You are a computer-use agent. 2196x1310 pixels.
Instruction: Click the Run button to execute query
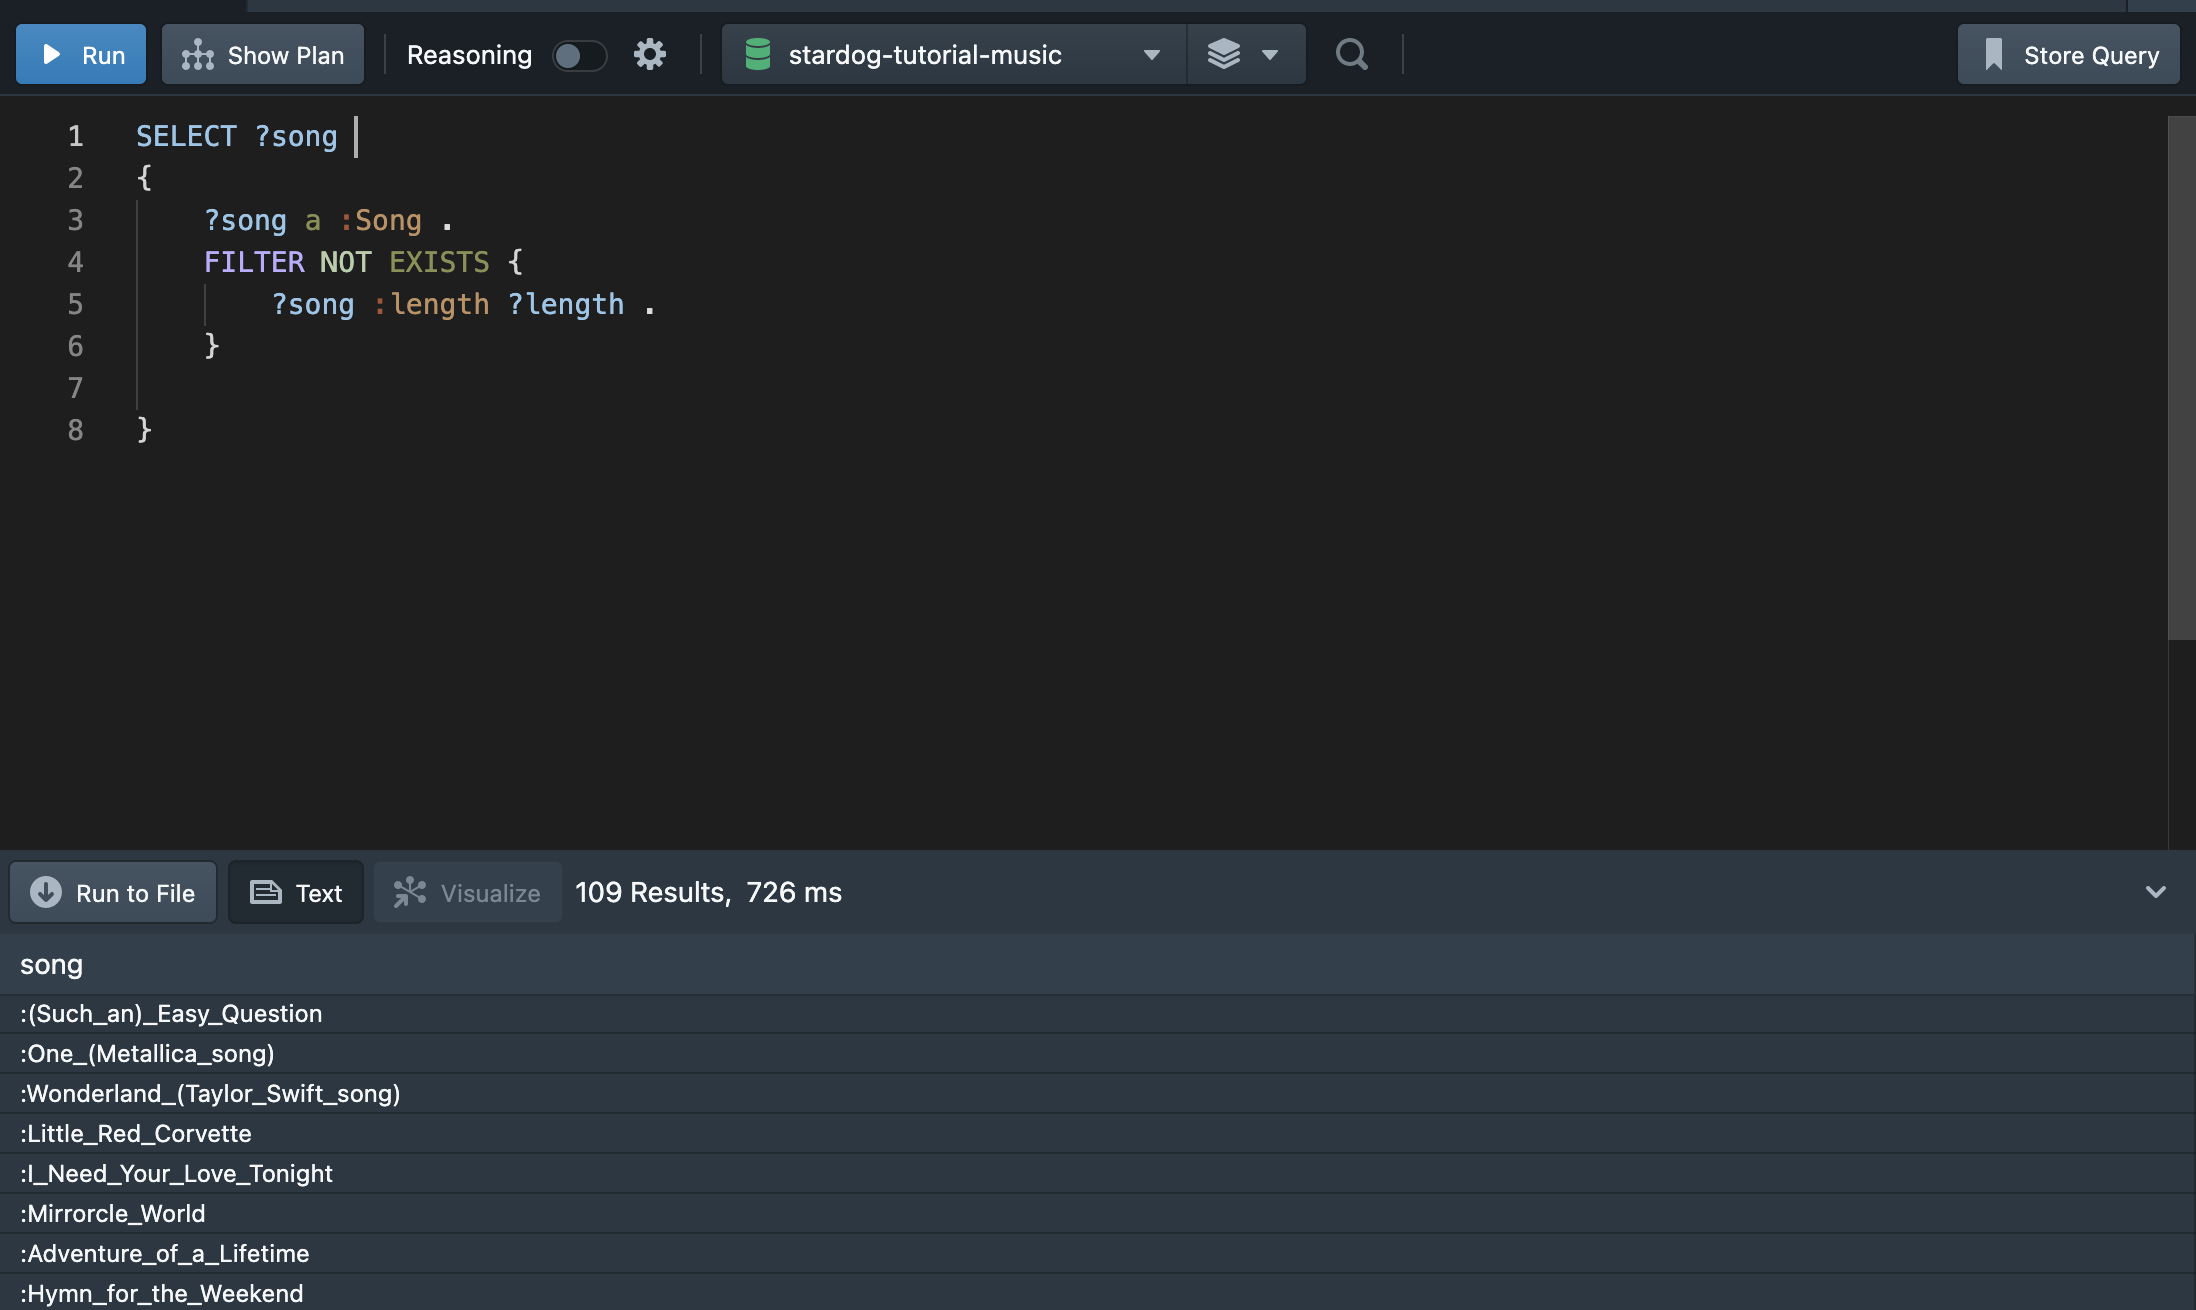pos(83,53)
